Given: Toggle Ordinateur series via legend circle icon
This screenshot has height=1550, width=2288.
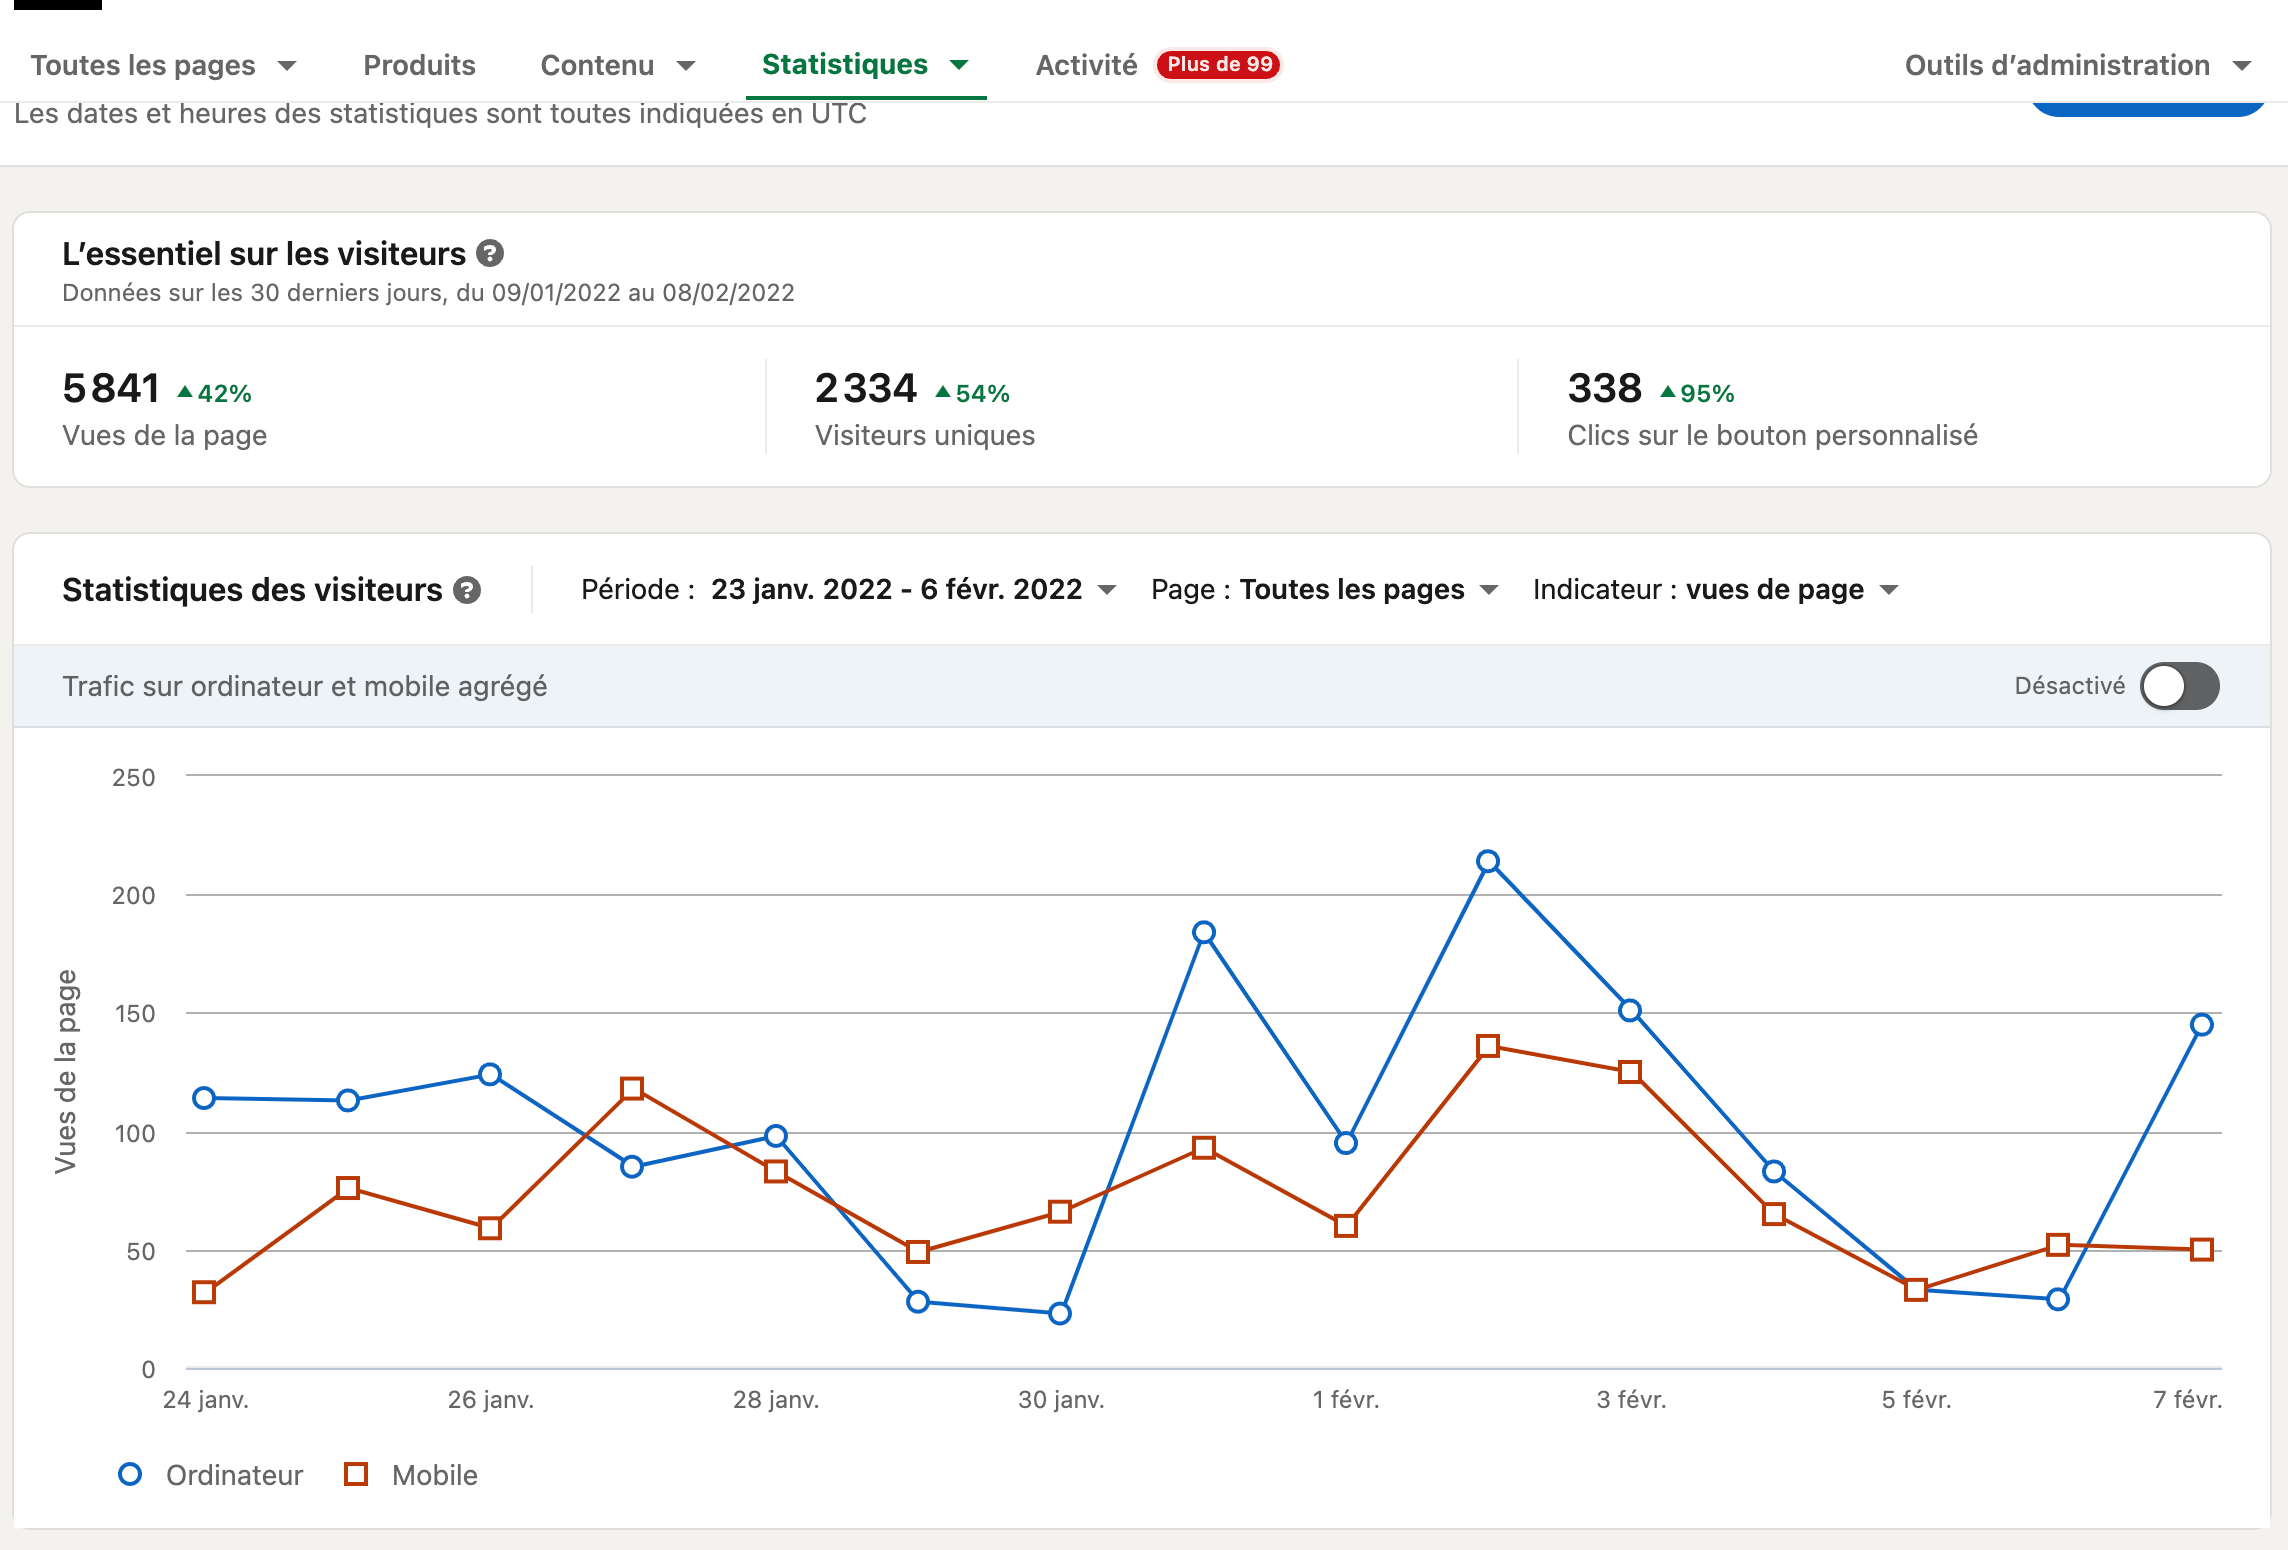Looking at the screenshot, I should coord(130,1474).
